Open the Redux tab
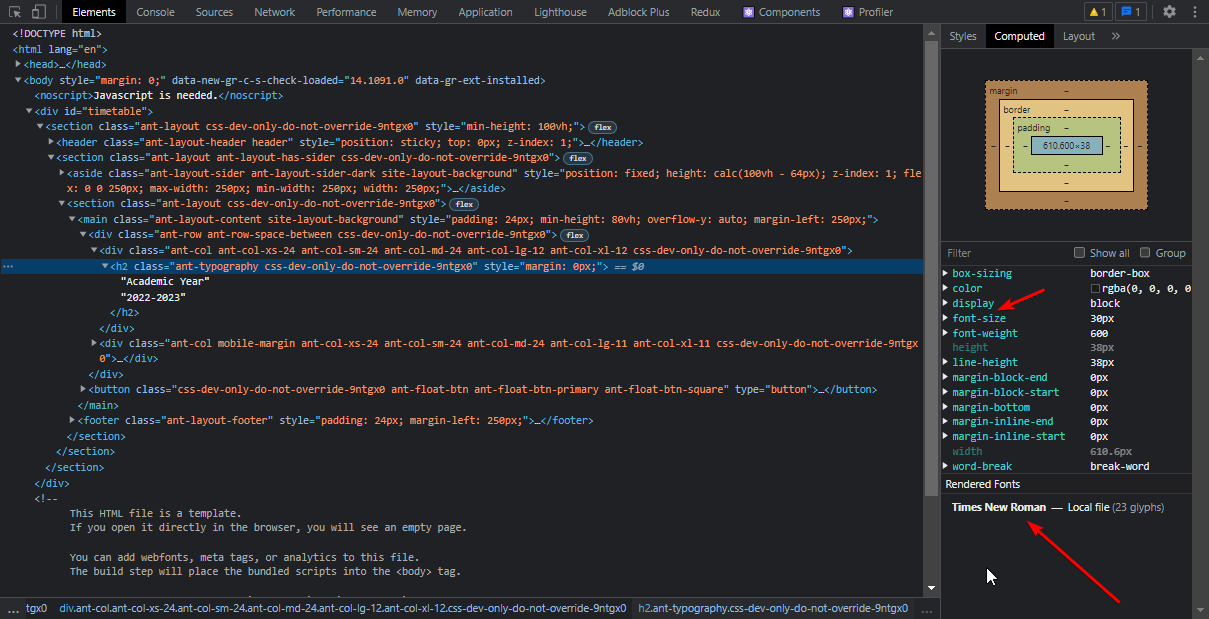Screen dimensions: 1209x619 pyautogui.click(x=706, y=12)
